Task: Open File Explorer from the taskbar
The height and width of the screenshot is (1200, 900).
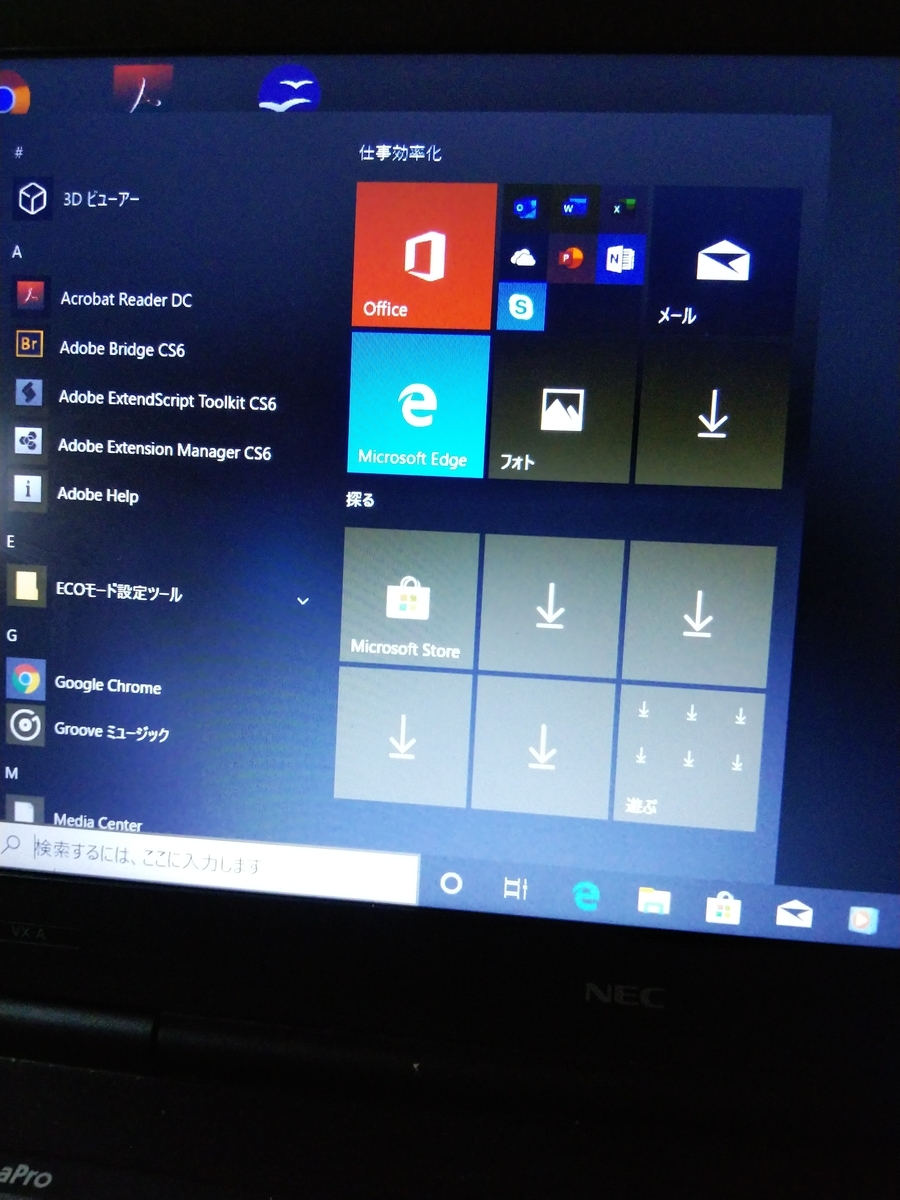Action: point(654,901)
